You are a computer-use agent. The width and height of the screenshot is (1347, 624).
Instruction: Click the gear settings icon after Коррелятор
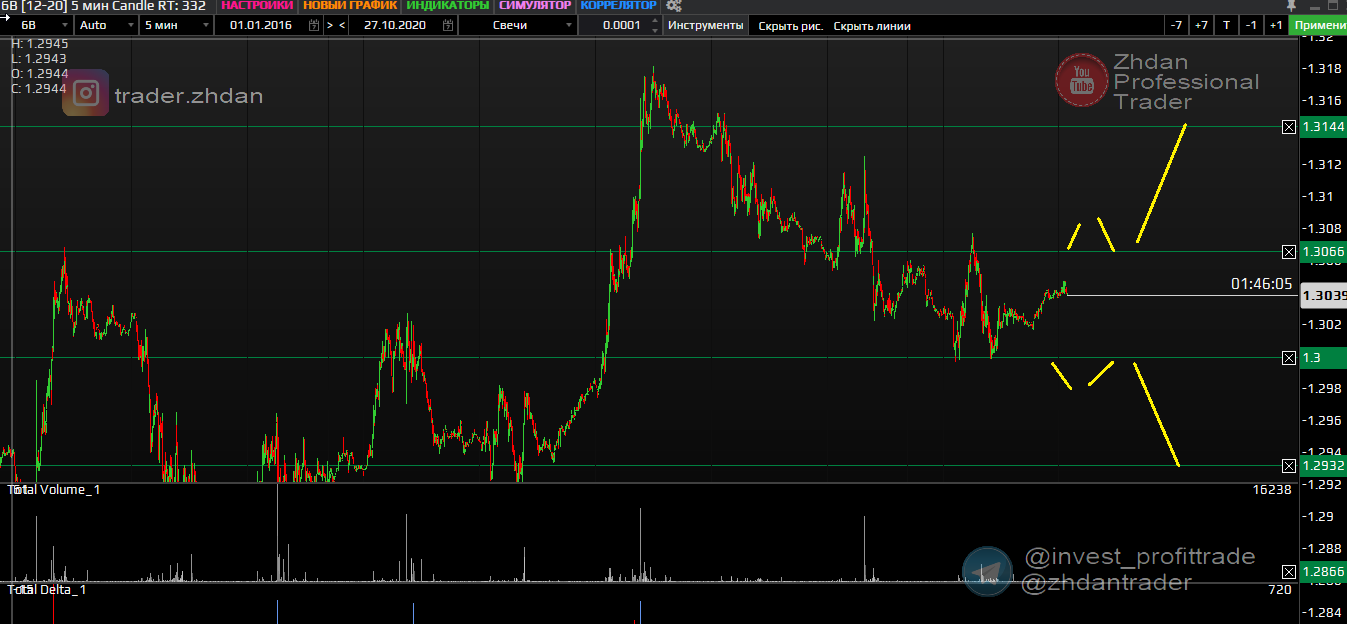pos(673,6)
